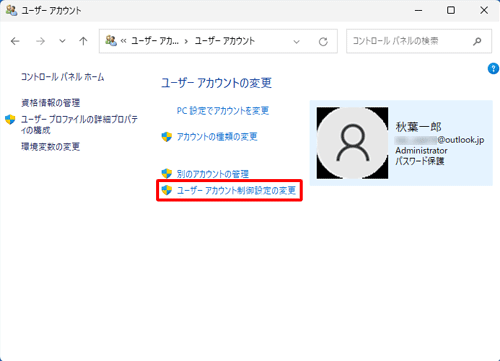
Task: Open アカウントの種類の変更 link
Action: [x=217, y=137]
